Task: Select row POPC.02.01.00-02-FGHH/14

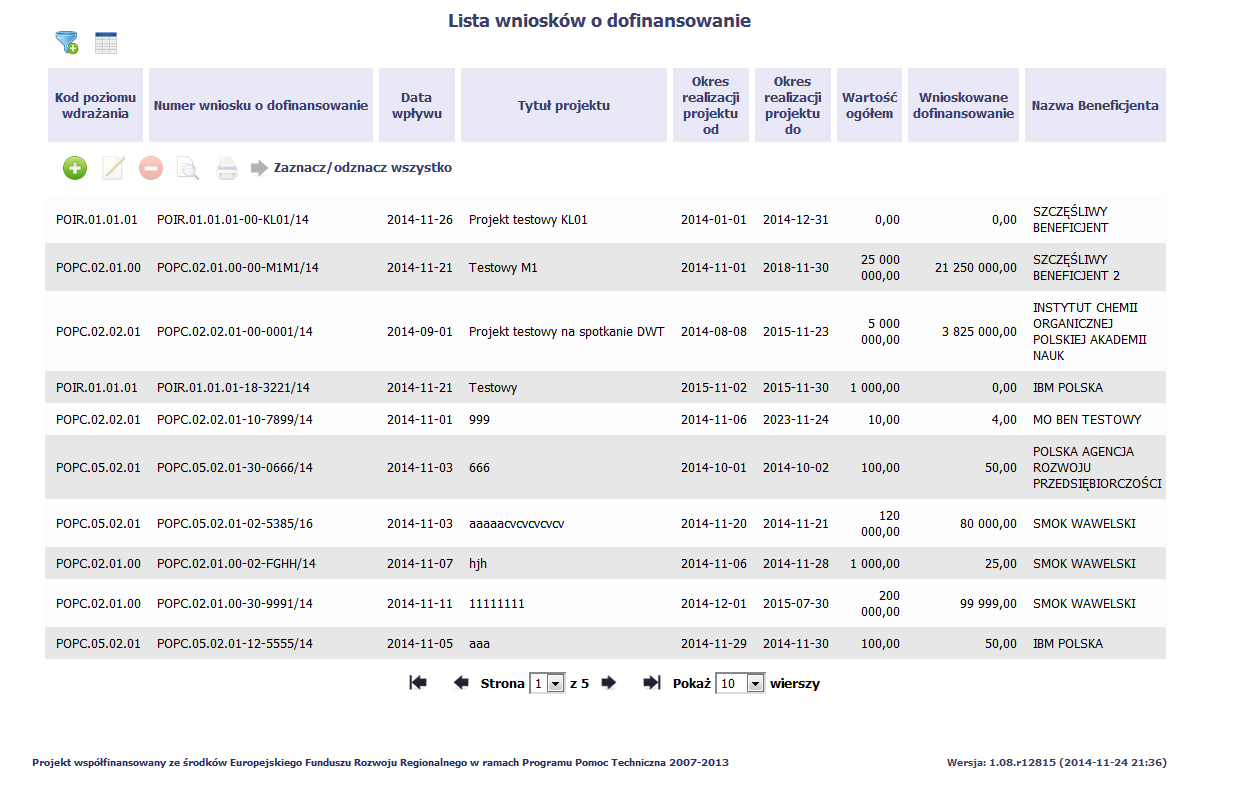Action: click(605, 564)
